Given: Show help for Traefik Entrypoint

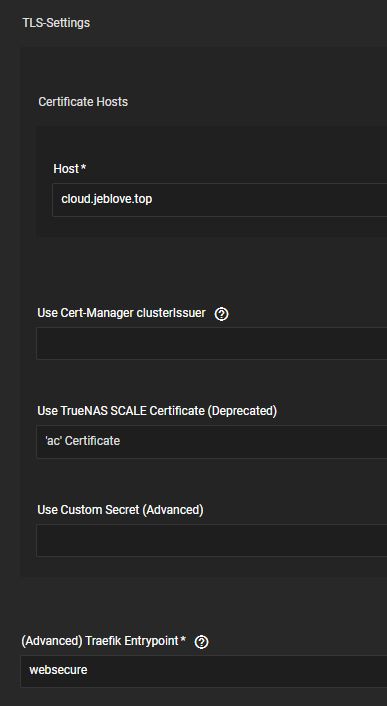Looking at the screenshot, I should 201,642.
